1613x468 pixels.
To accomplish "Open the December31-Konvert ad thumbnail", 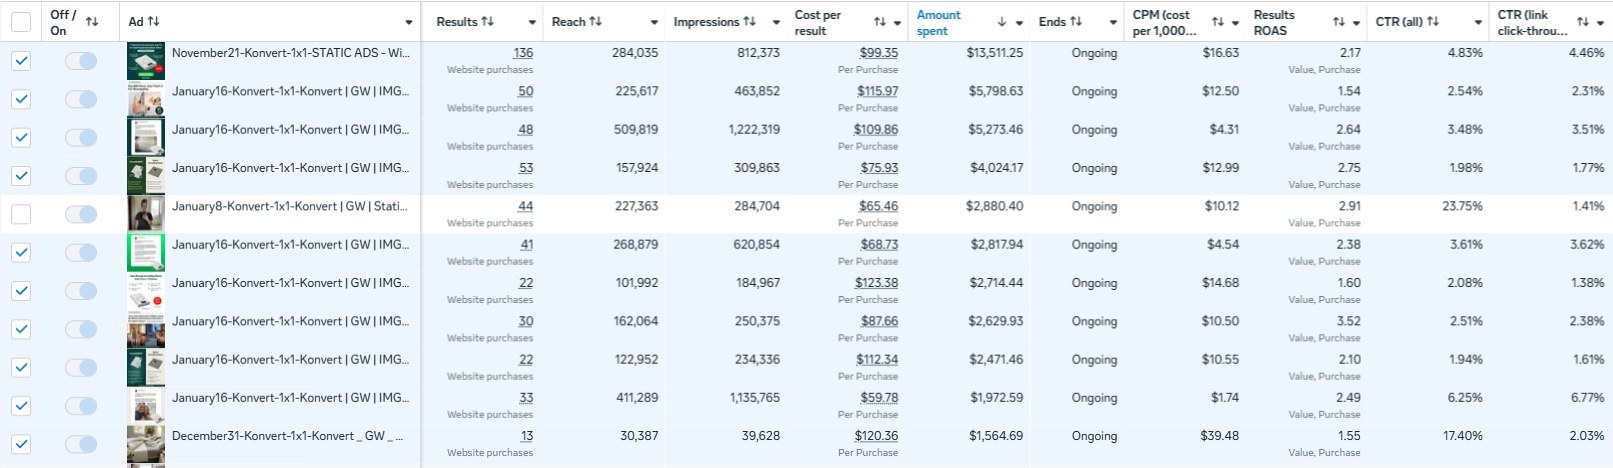I will [x=146, y=444].
